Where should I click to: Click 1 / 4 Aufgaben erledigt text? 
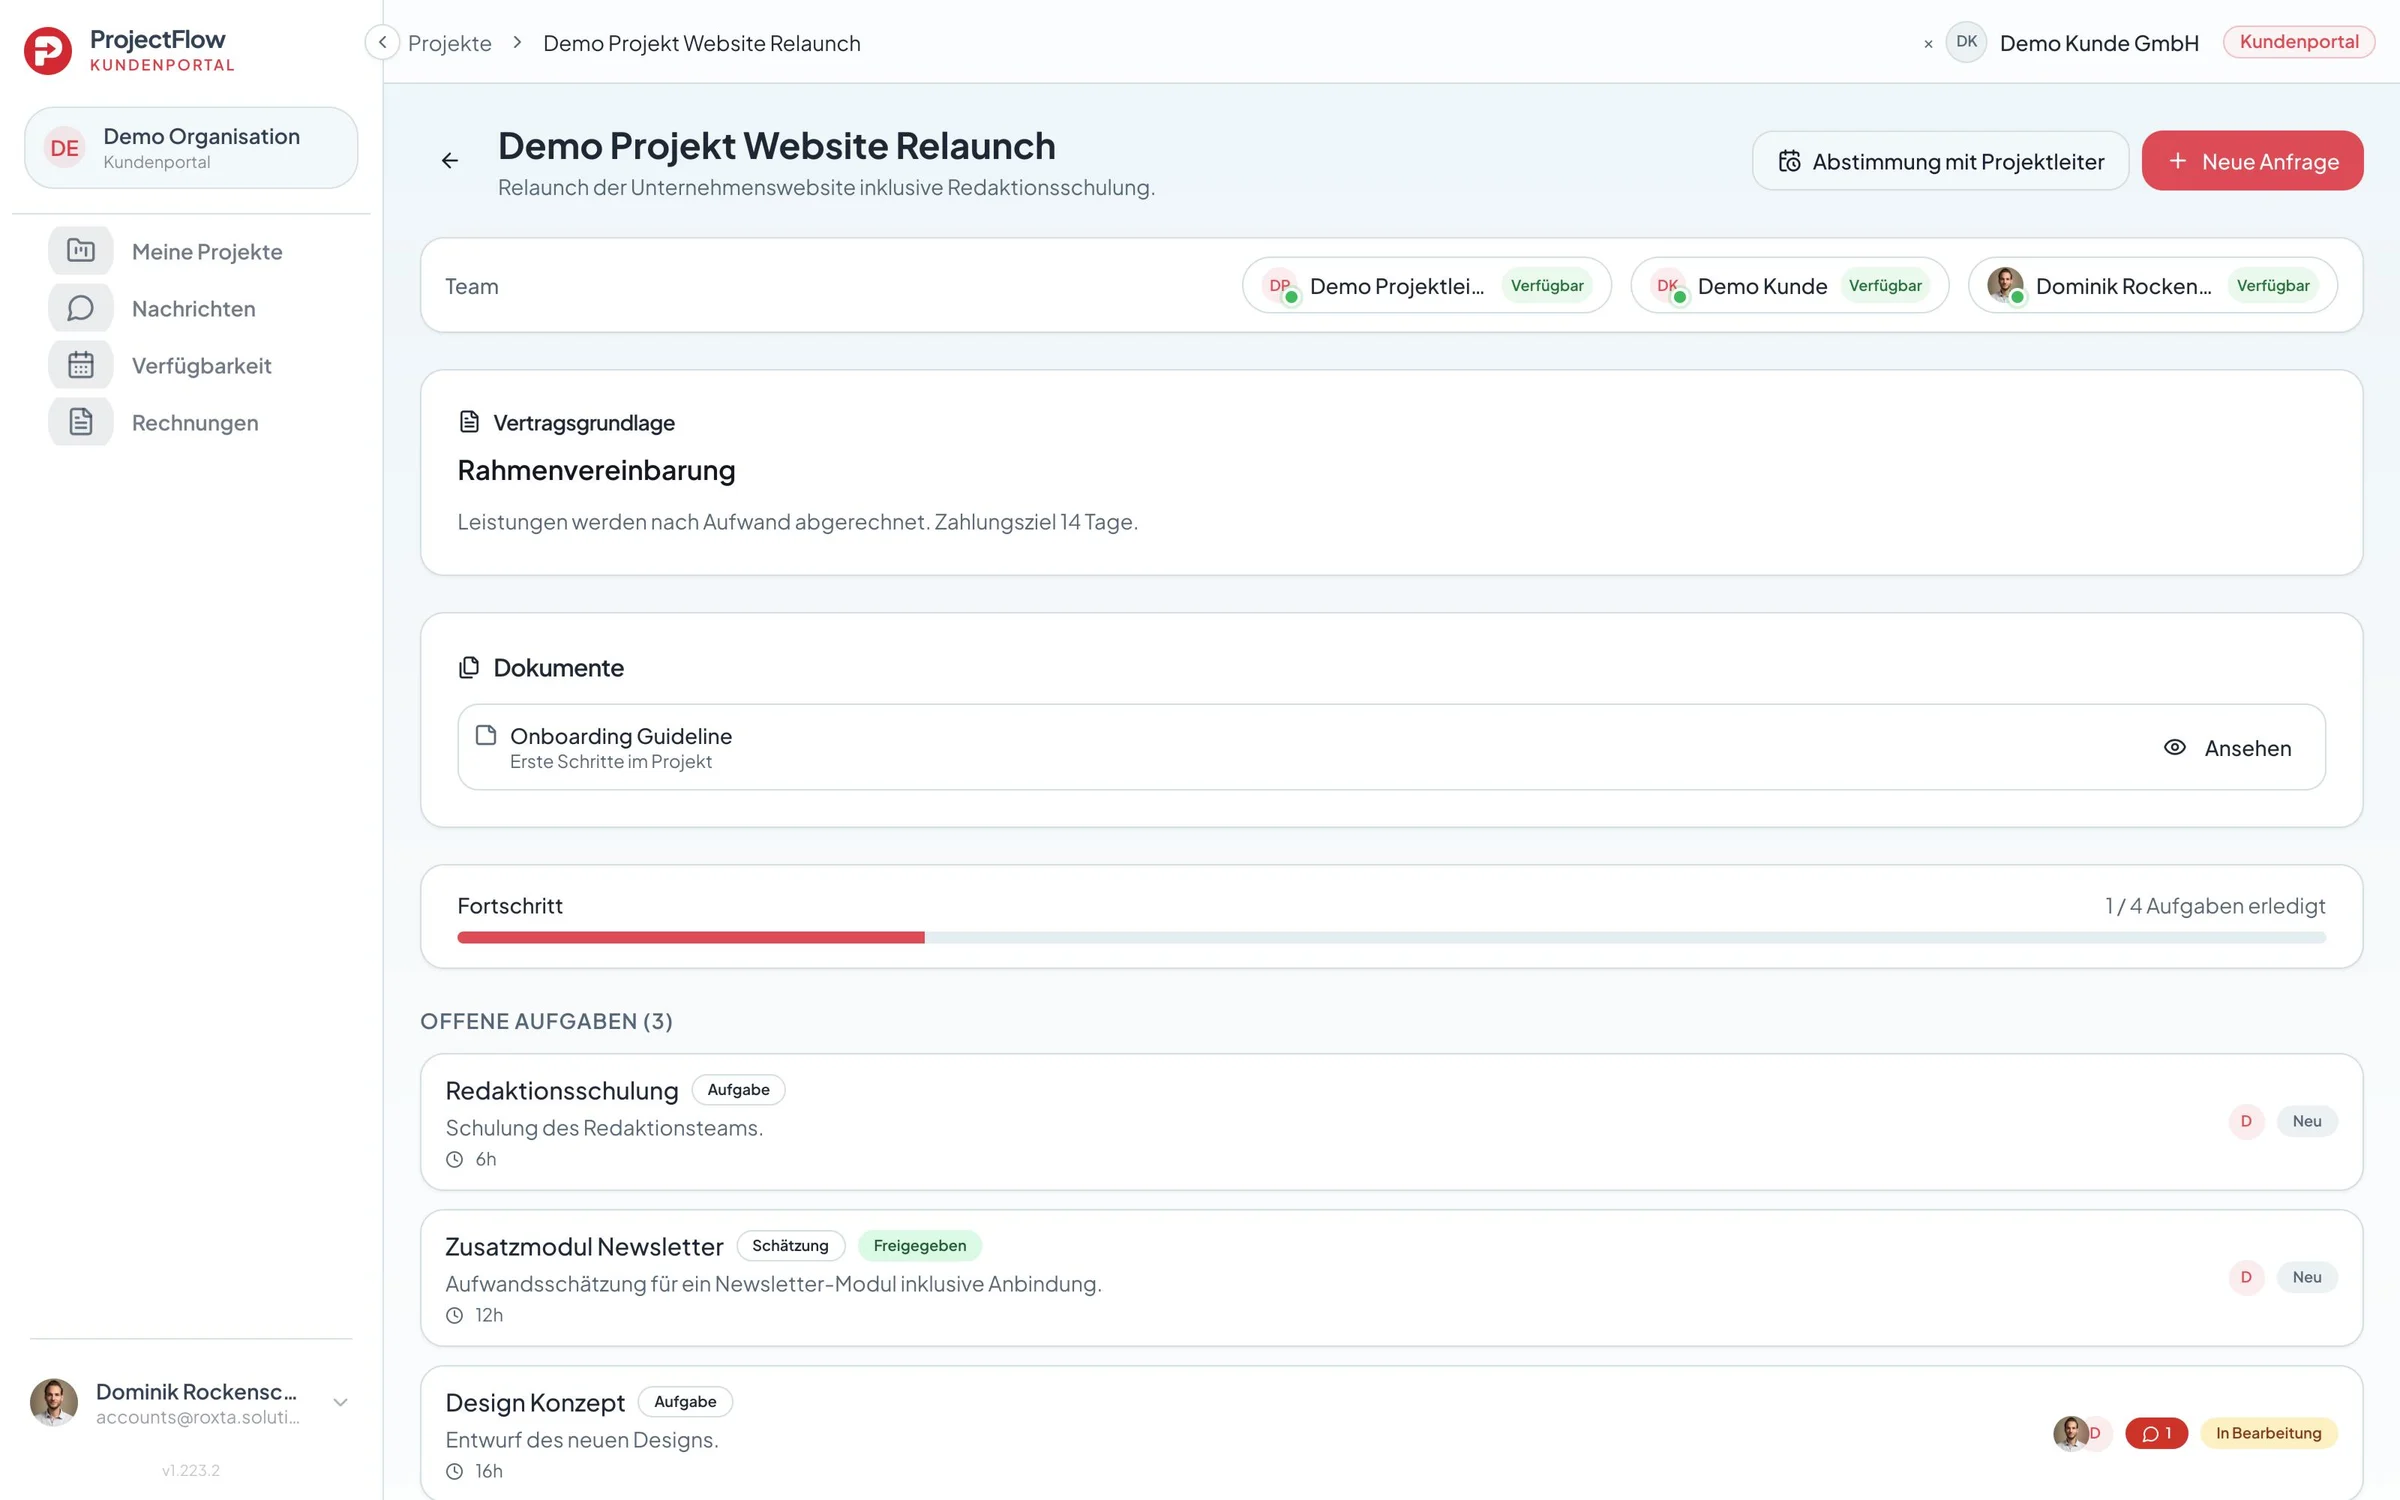pyautogui.click(x=2215, y=906)
